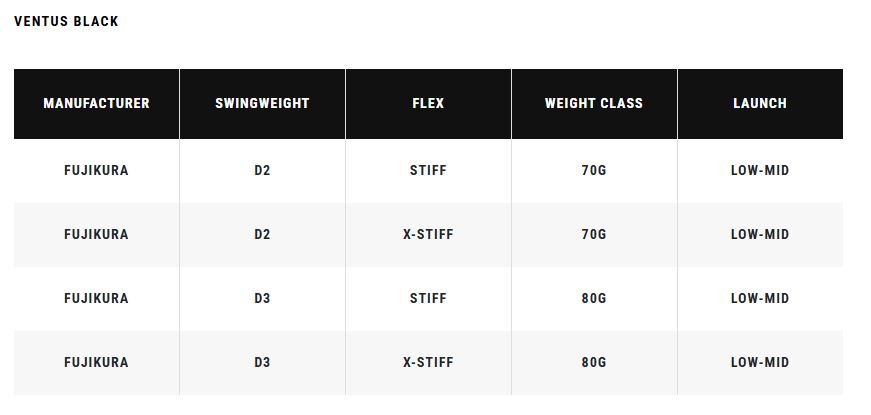Click the STIFF flex cell in the 70G row
871x415 pixels.
pyautogui.click(x=428, y=170)
